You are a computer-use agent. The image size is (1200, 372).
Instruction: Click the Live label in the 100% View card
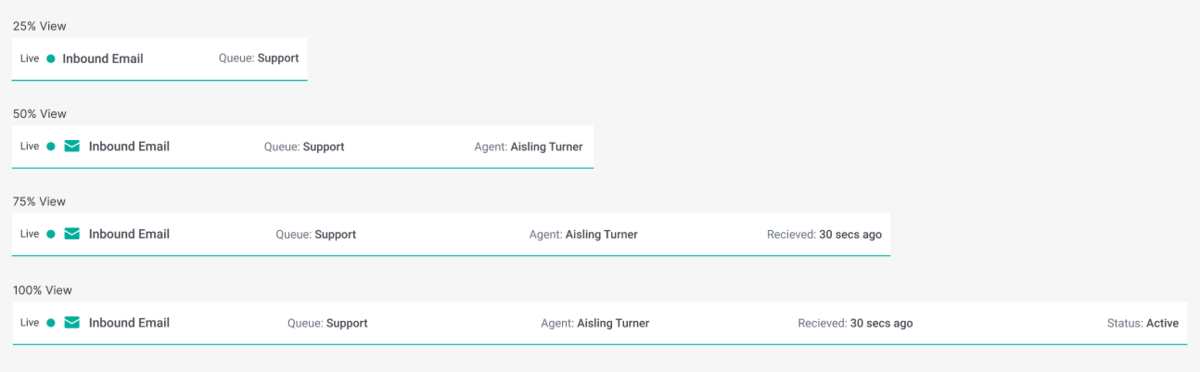(29, 323)
